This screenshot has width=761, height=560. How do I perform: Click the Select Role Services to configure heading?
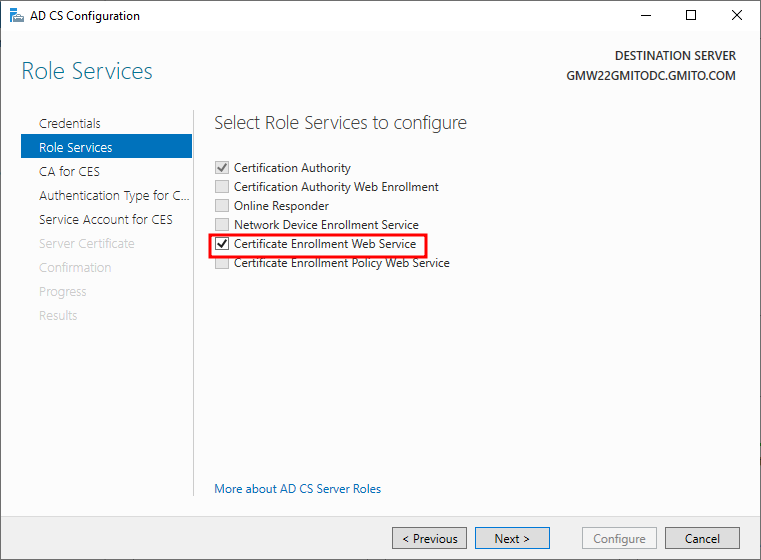pyautogui.click(x=340, y=123)
